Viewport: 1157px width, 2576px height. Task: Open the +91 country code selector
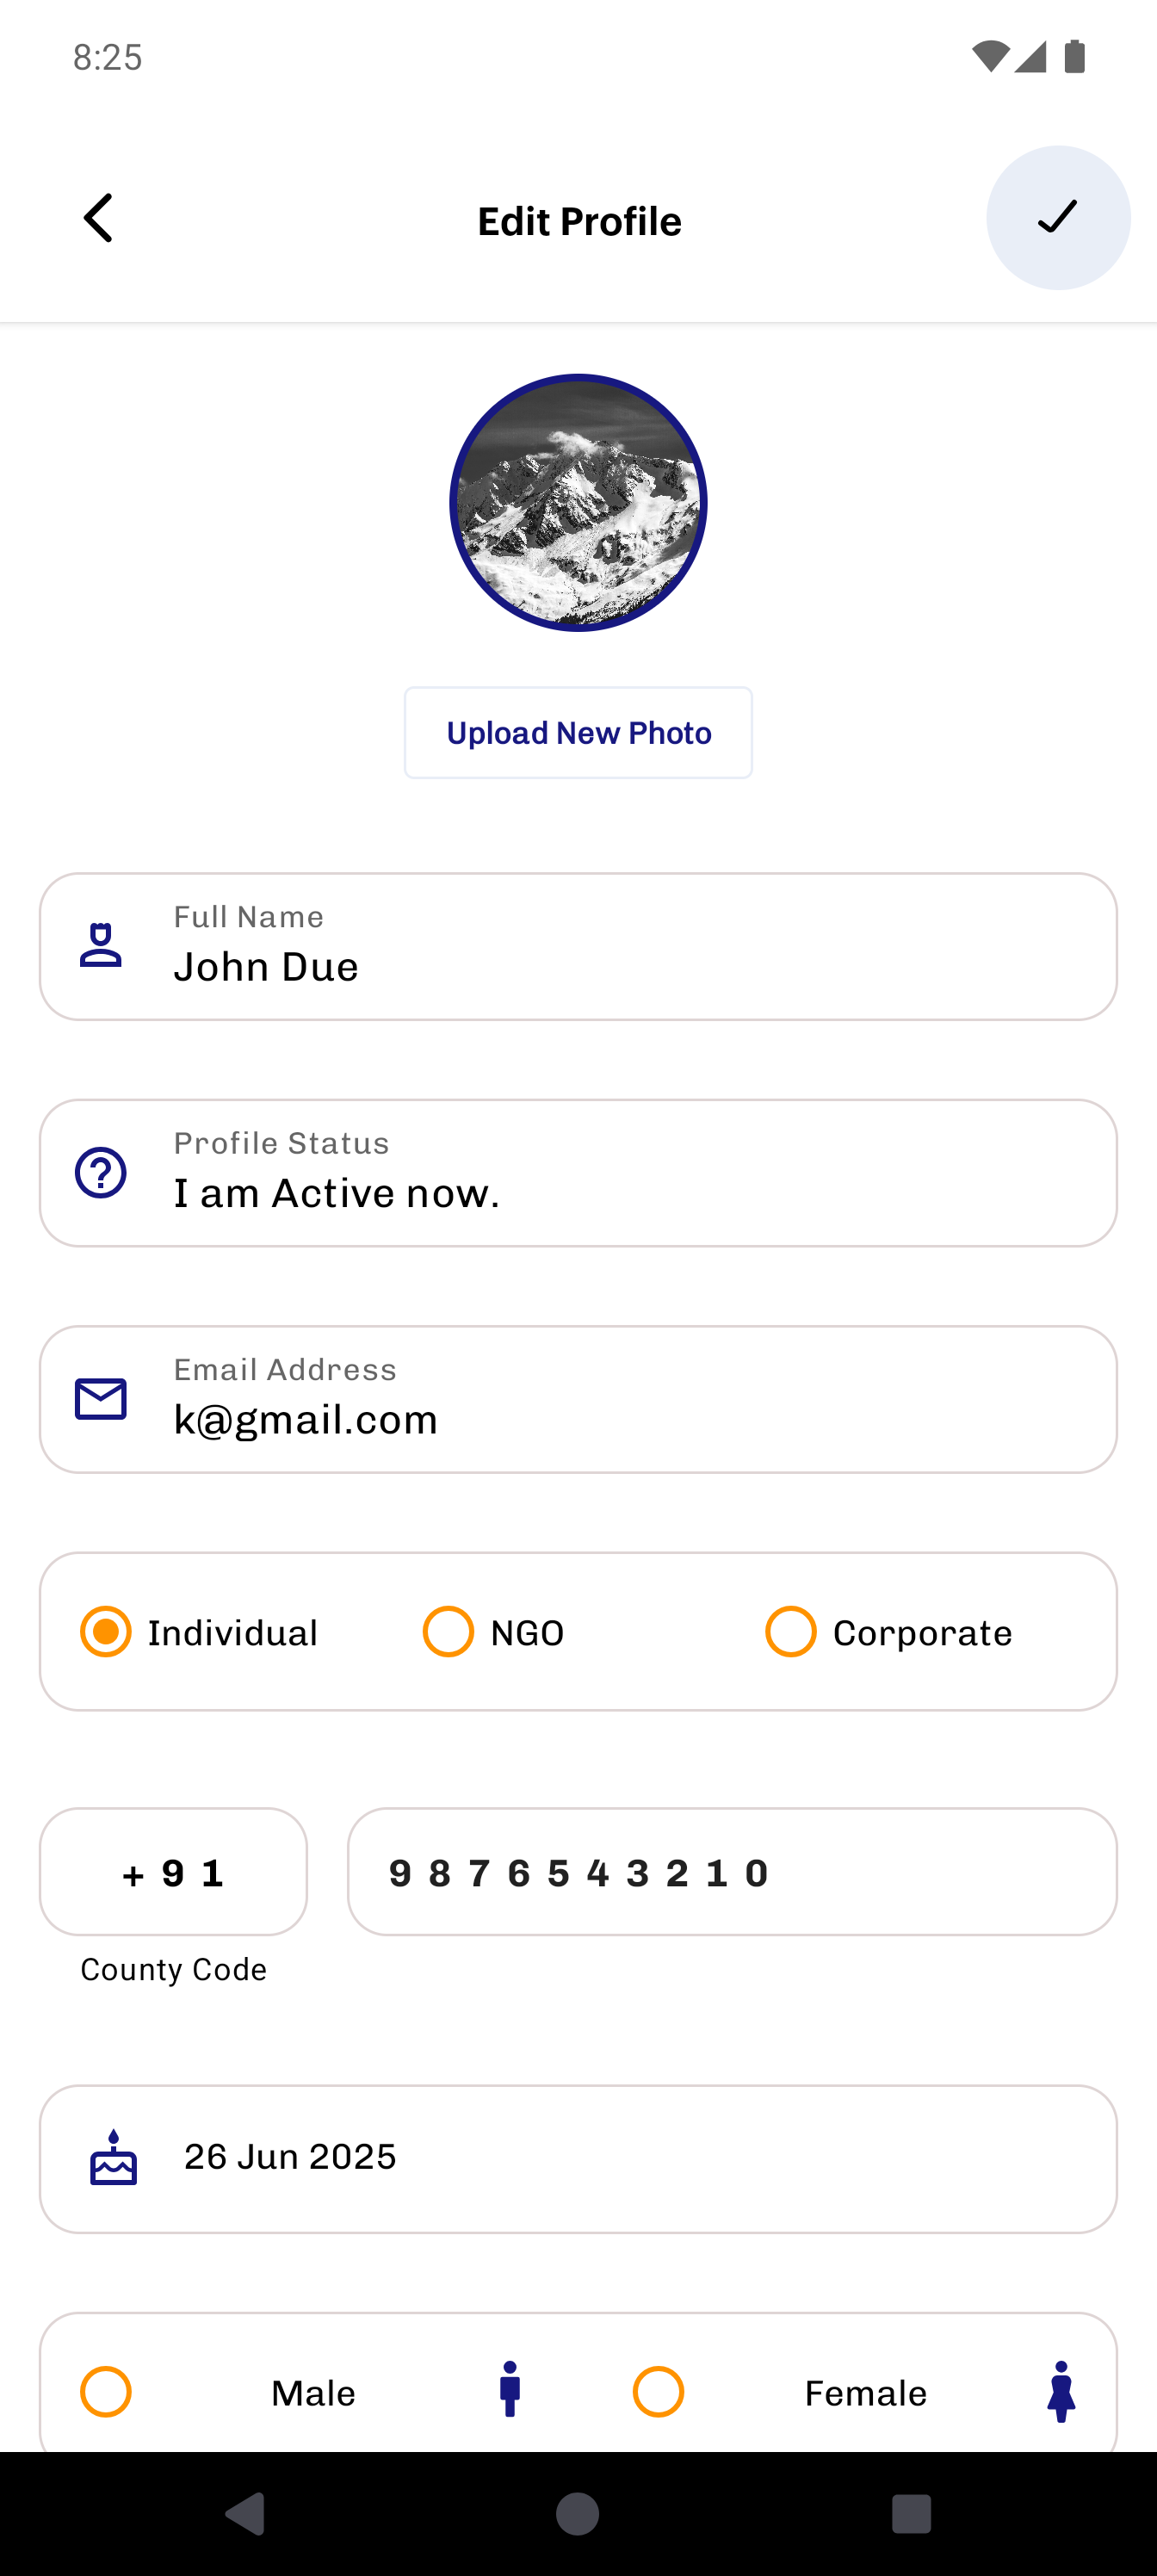click(x=173, y=1871)
